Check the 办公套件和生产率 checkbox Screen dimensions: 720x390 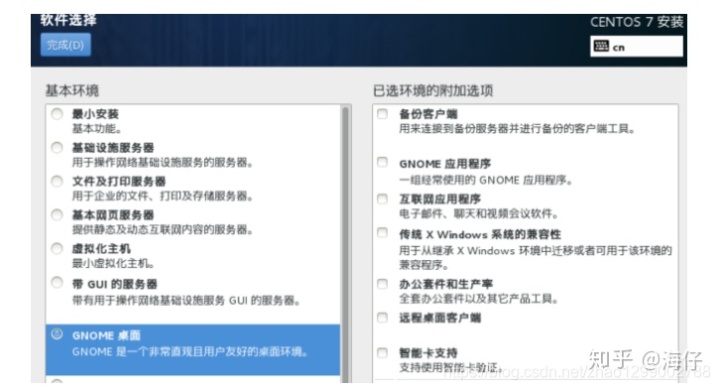click(382, 283)
